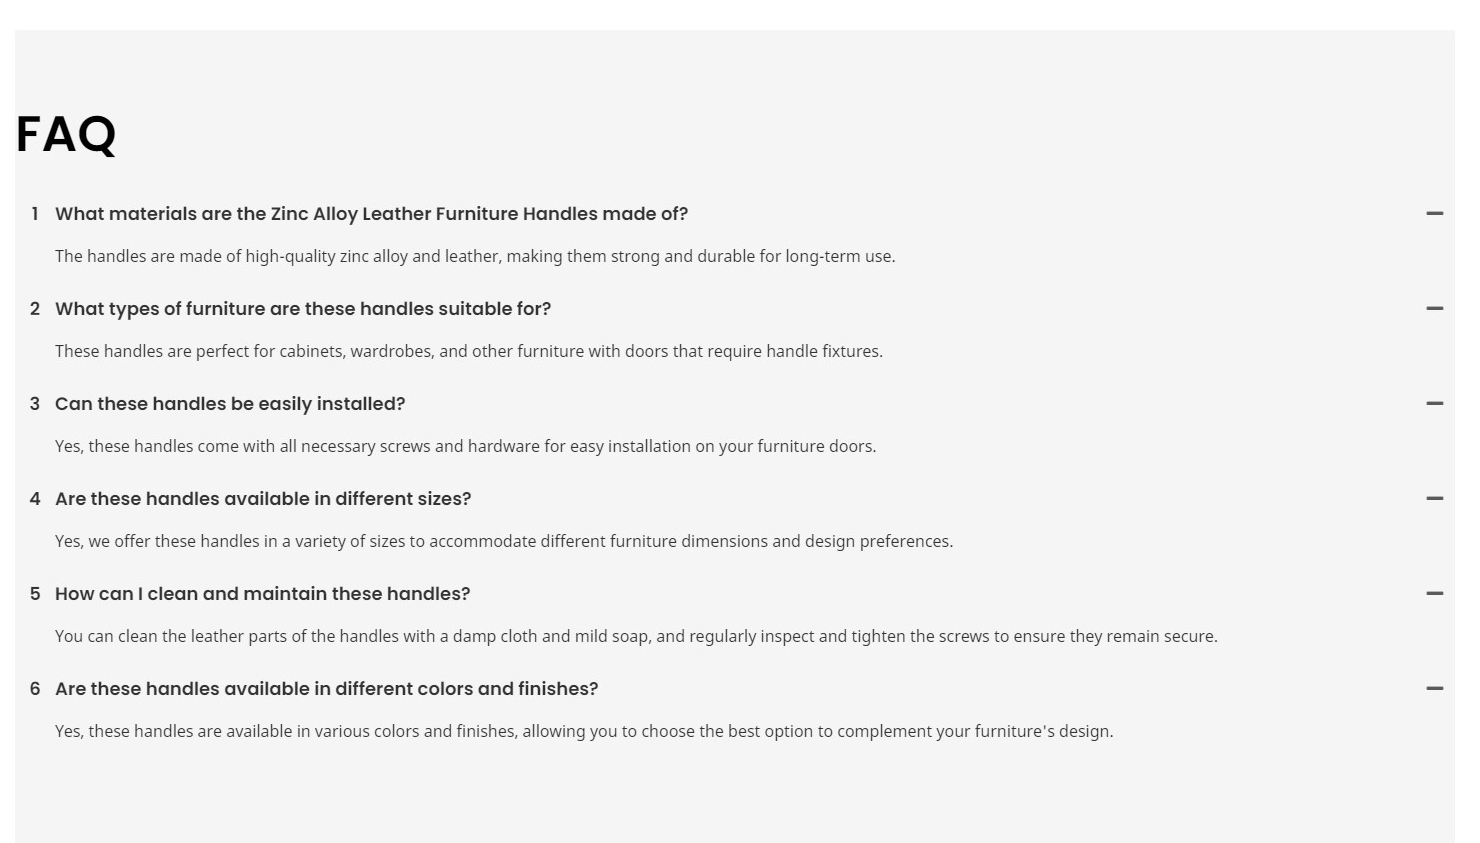Image resolution: width=1480 pixels, height=843 pixels.
Task: Click the answer about damp cloth and mild soap
Action: pos(636,636)
